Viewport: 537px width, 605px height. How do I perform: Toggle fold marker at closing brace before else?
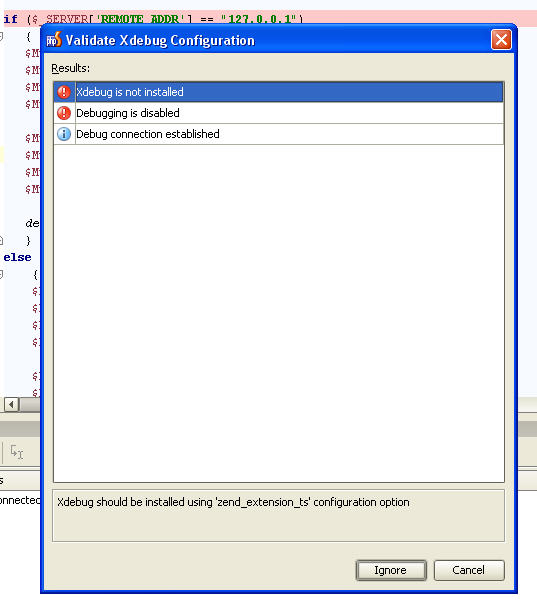[x=1, y=240]
